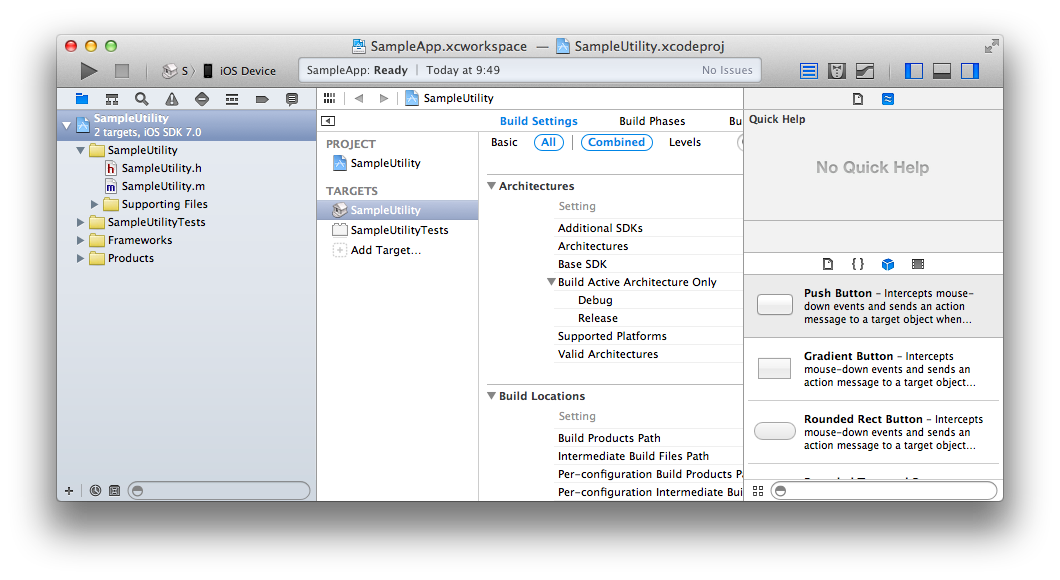Open the Media library
The image size is (1060, 580).
click(917, 264)
